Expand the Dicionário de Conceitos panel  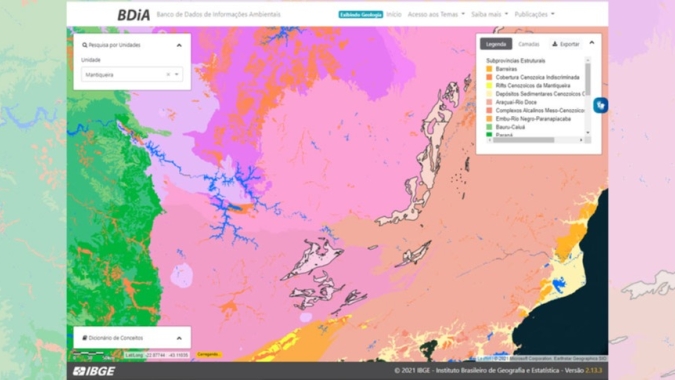coord(179,338)
